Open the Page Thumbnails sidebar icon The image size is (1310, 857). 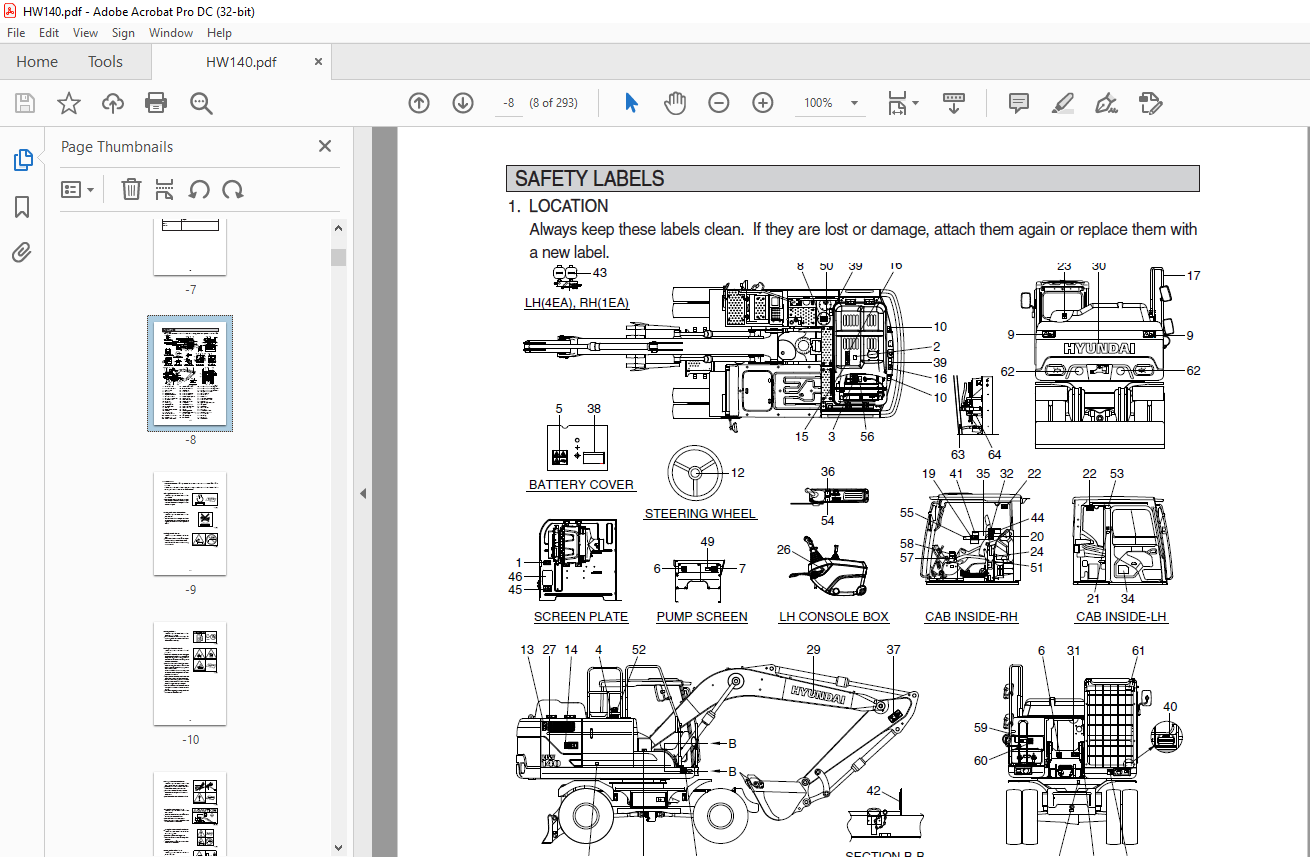[22, 160]
